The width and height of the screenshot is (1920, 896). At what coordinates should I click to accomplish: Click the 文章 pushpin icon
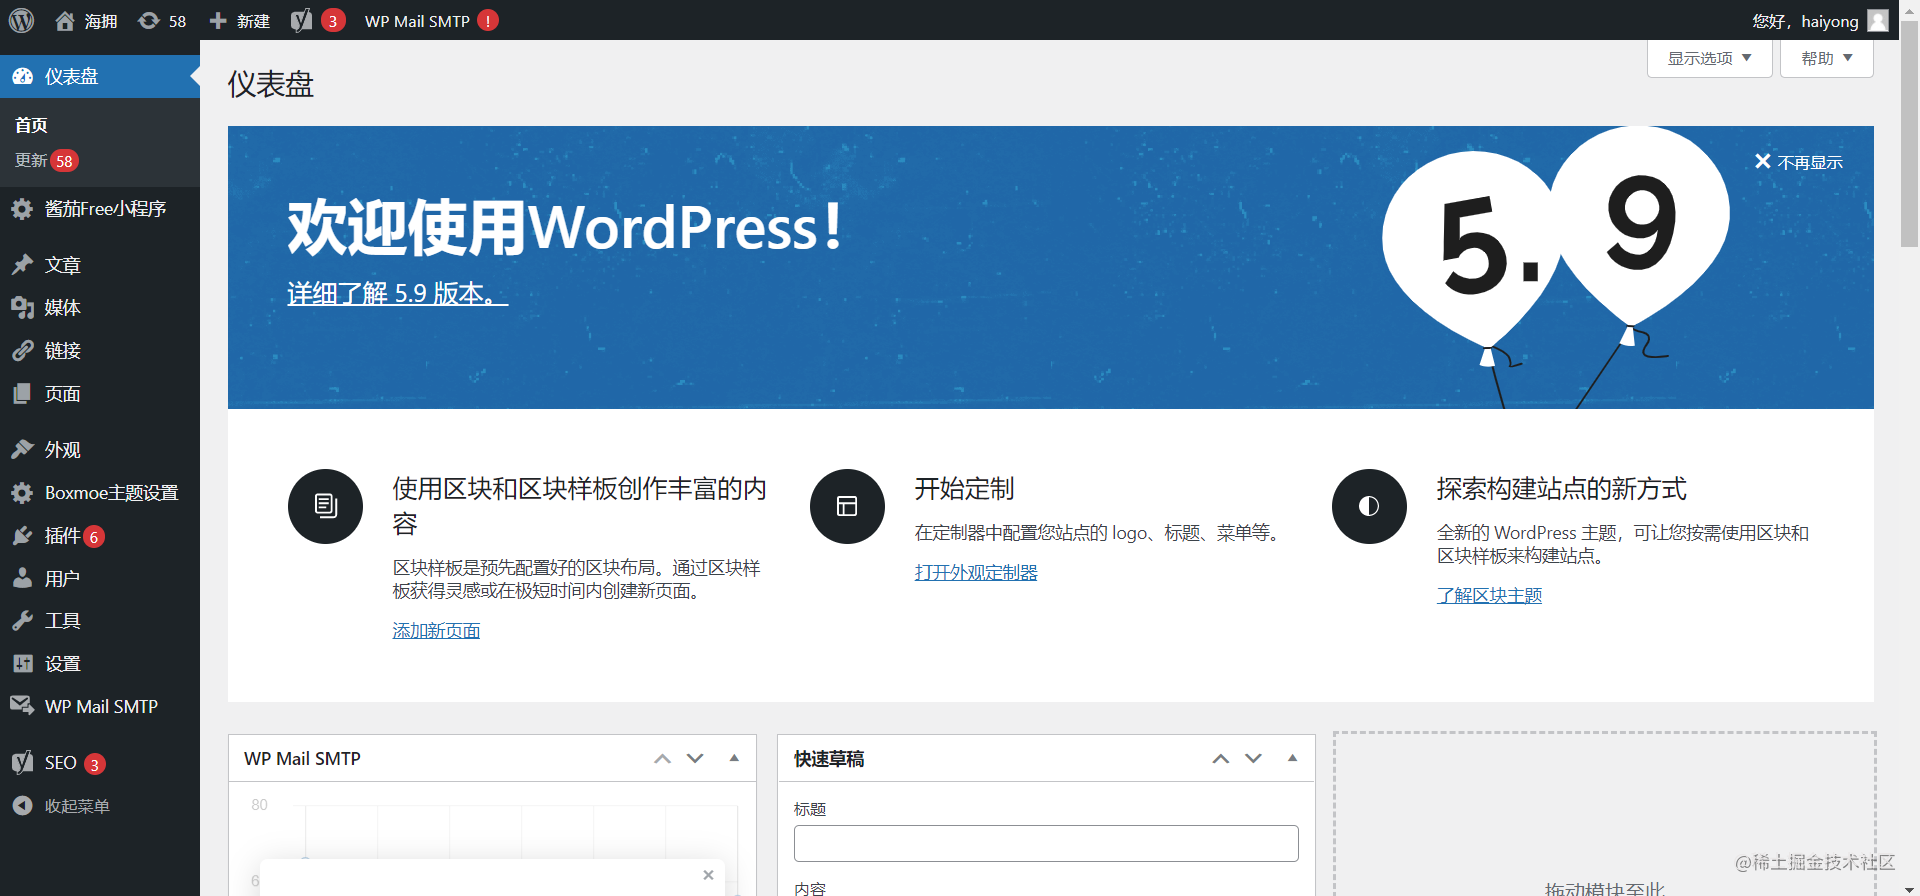22,265
